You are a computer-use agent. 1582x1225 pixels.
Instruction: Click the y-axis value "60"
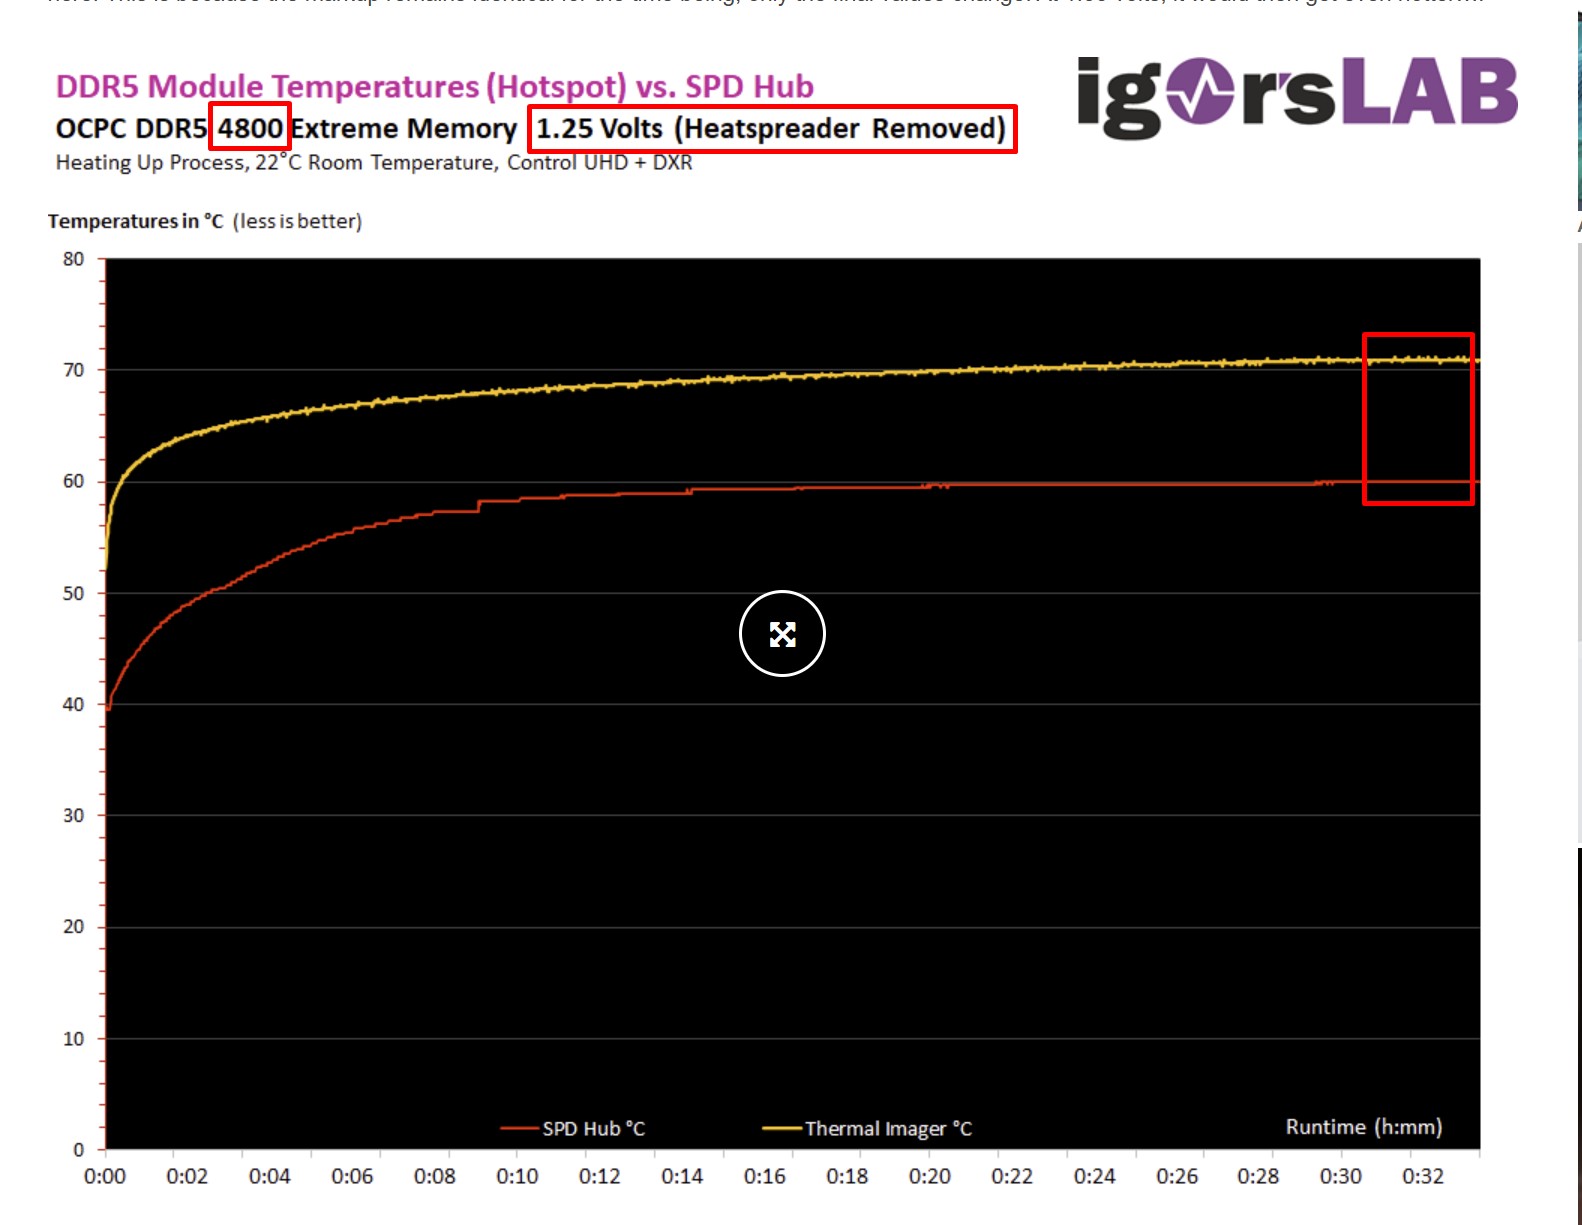point(73,481)
